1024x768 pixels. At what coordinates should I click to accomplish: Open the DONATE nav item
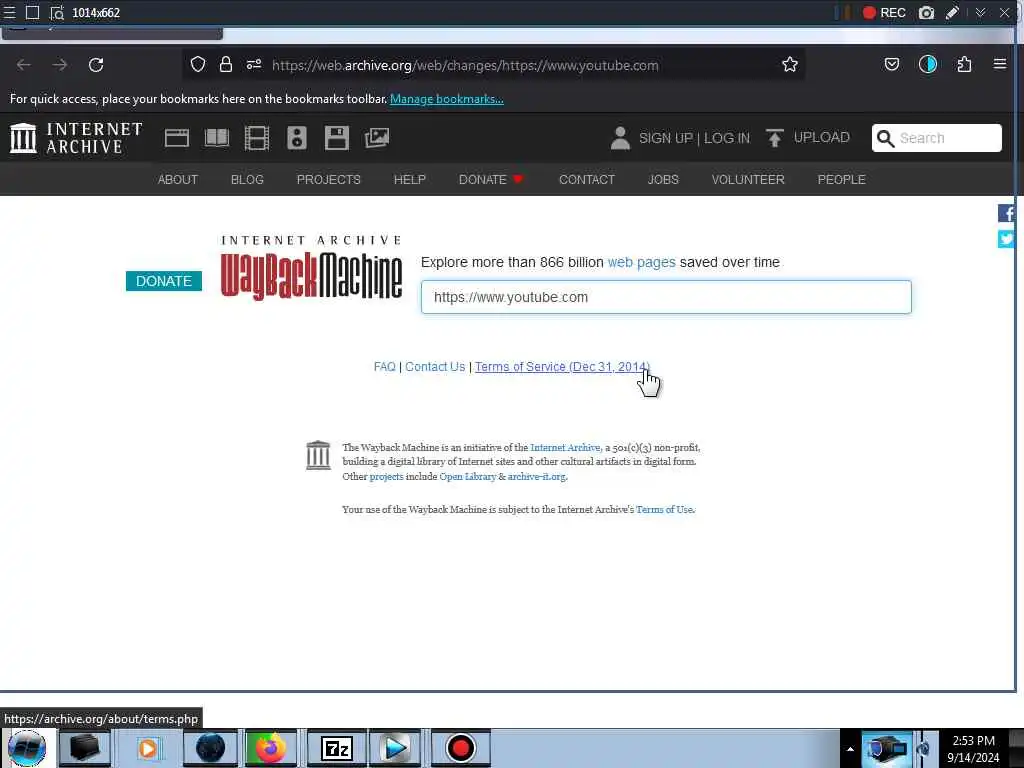(491, 180)
